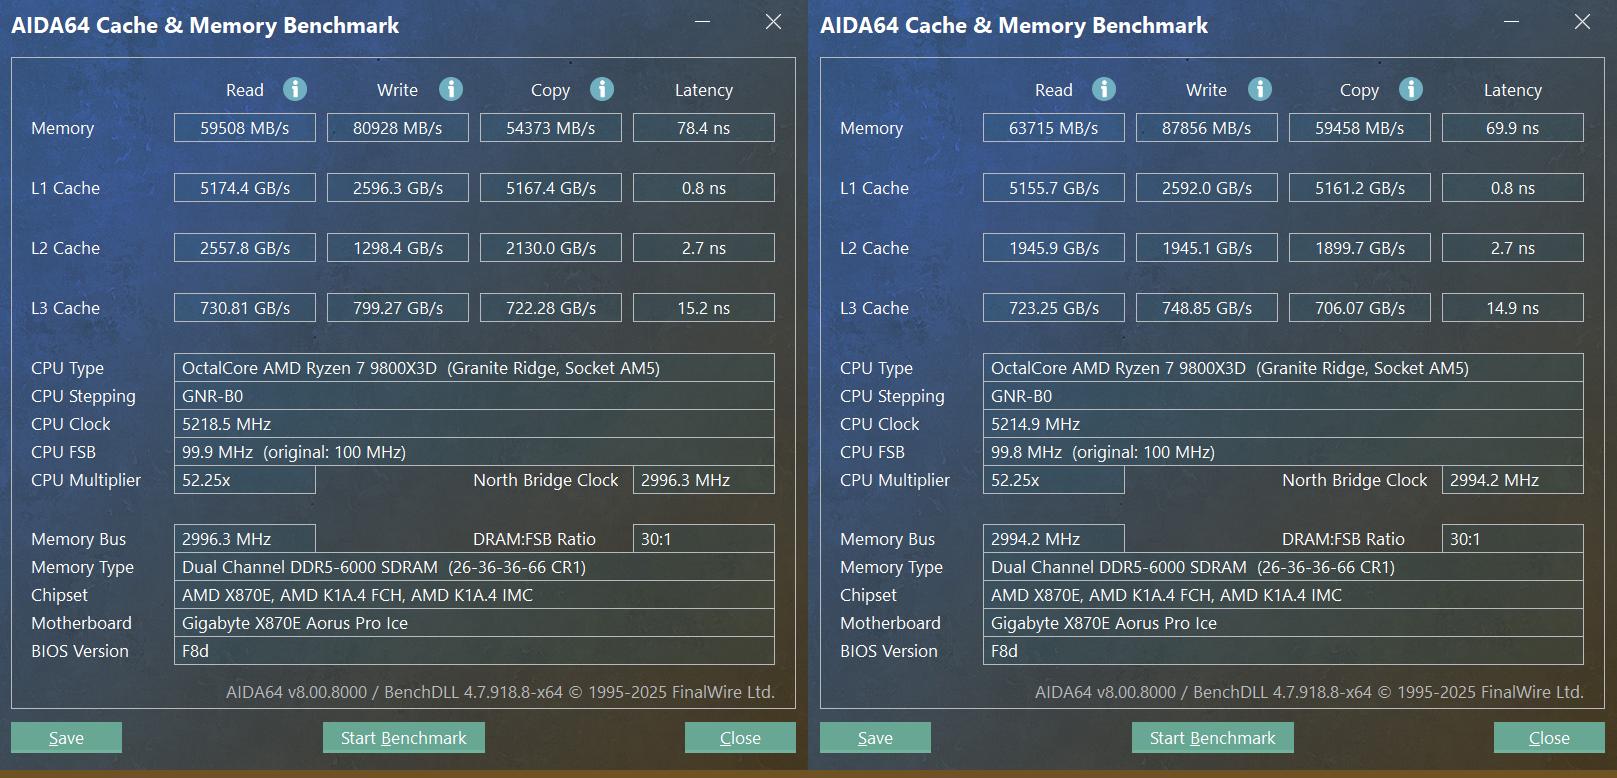
Task: Select the 59508 MB/s memory read field
Action: (x=245, y=128)
